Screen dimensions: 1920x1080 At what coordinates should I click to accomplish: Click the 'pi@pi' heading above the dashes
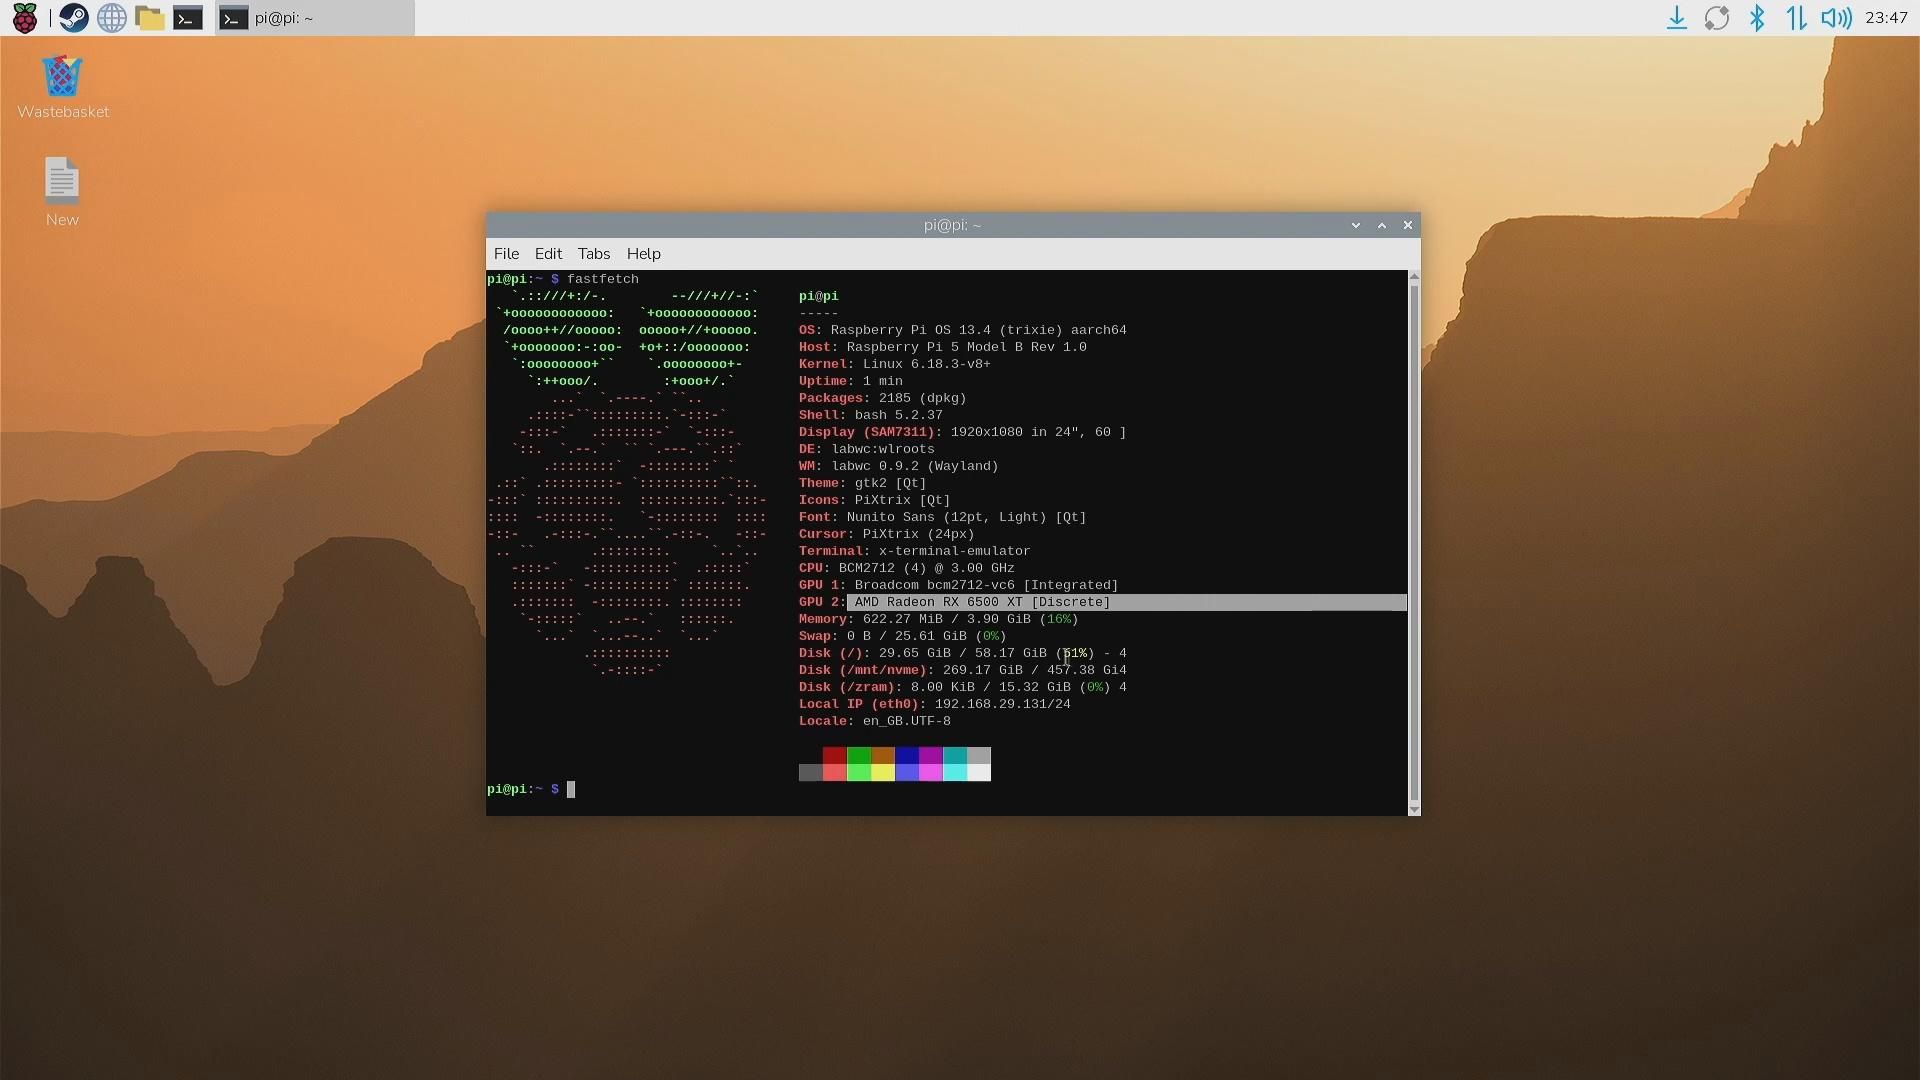coord(818,296)
